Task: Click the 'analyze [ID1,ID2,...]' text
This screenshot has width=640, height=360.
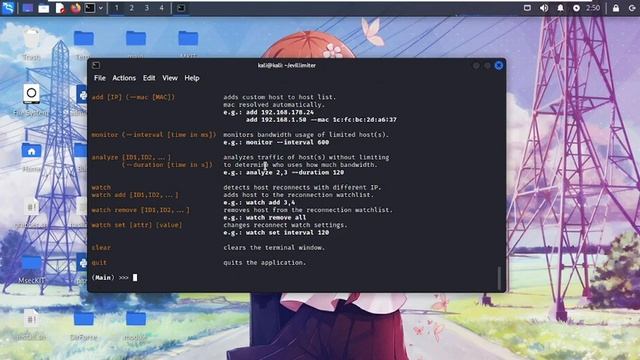Action: (131, 157)
